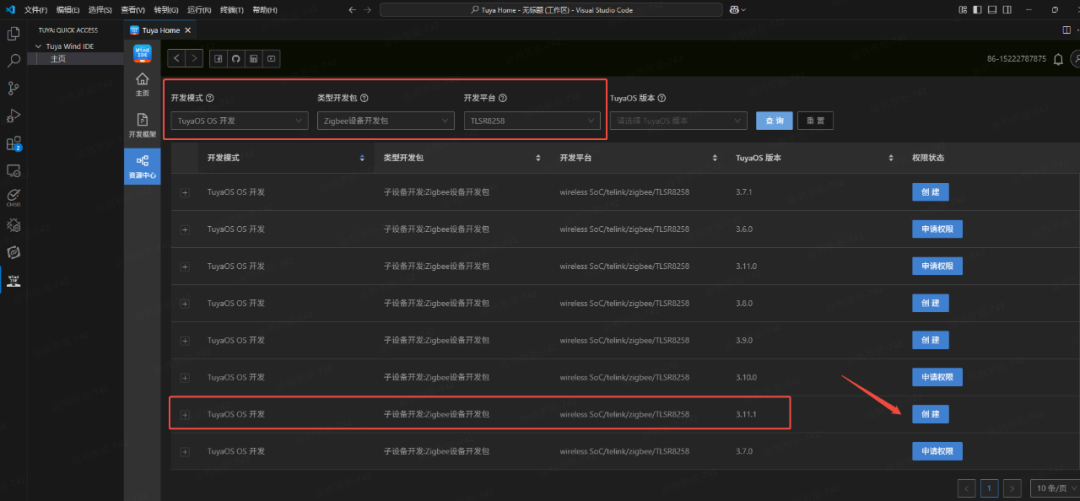Click the VS Code navigate back arrow
This screenshot has width=1080, height=501.
(x=352, y=10)
